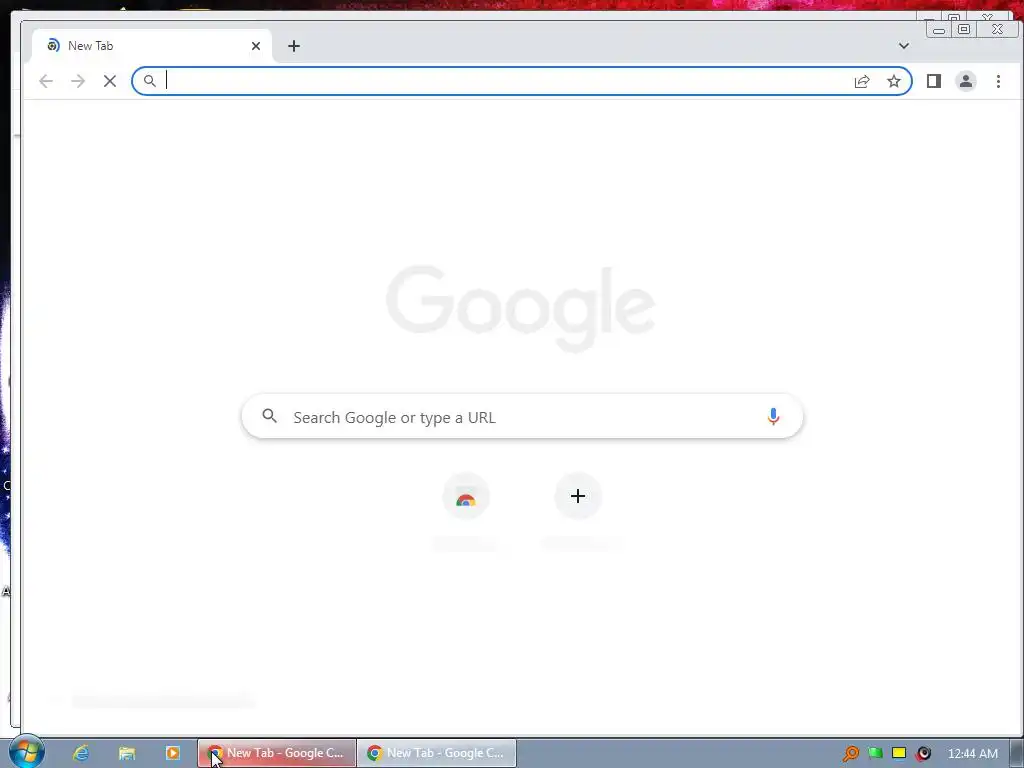Open the Windows Start menu orb
The image size is (1024, 768).
[x=26, y=752]
